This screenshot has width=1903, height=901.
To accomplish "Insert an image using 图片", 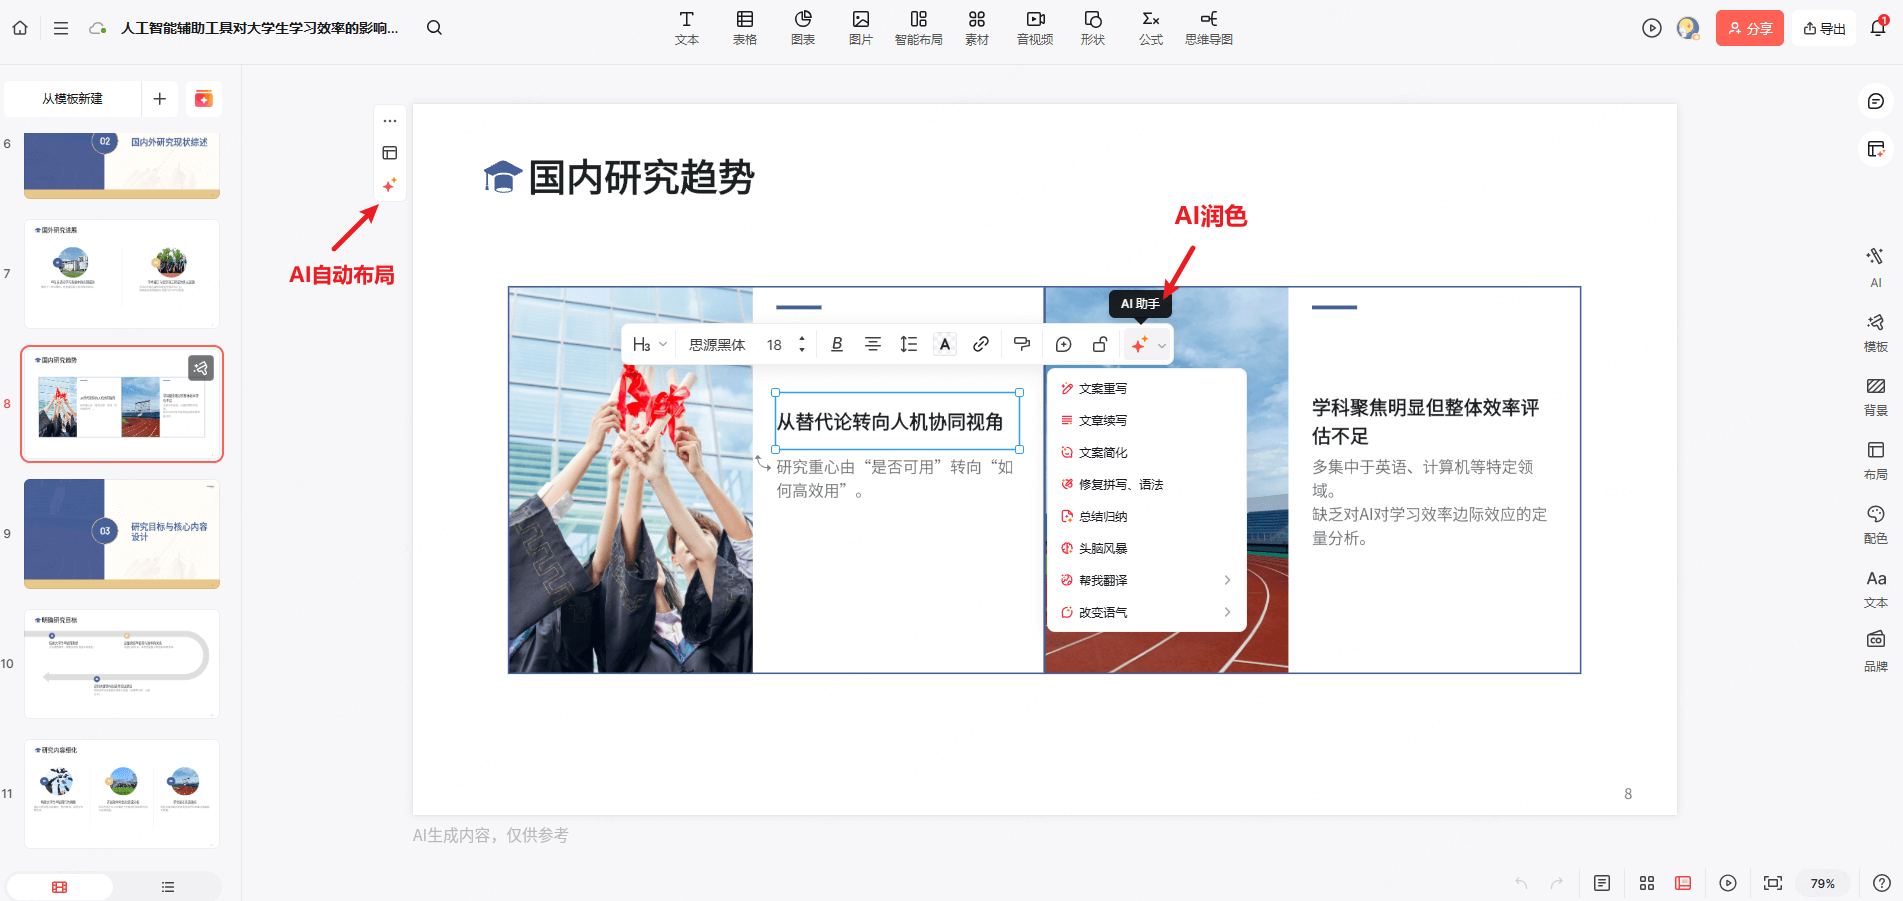I will tap(860, 27).
